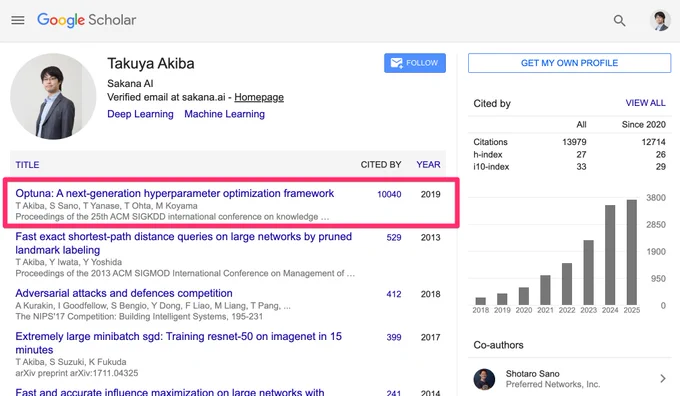Click VIEW ALL citations link
The width and height of the screenshot is (680, 396).
coord(645,103)
